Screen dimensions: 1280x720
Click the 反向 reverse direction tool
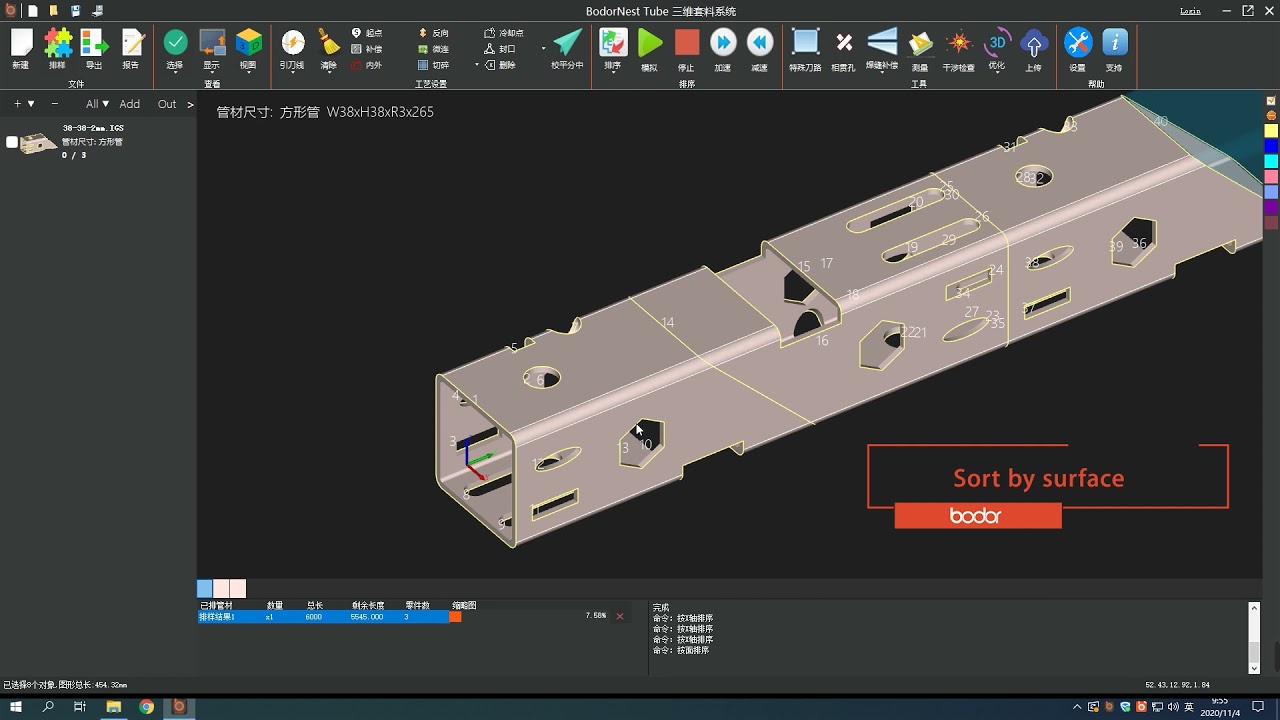coord(434,33)
